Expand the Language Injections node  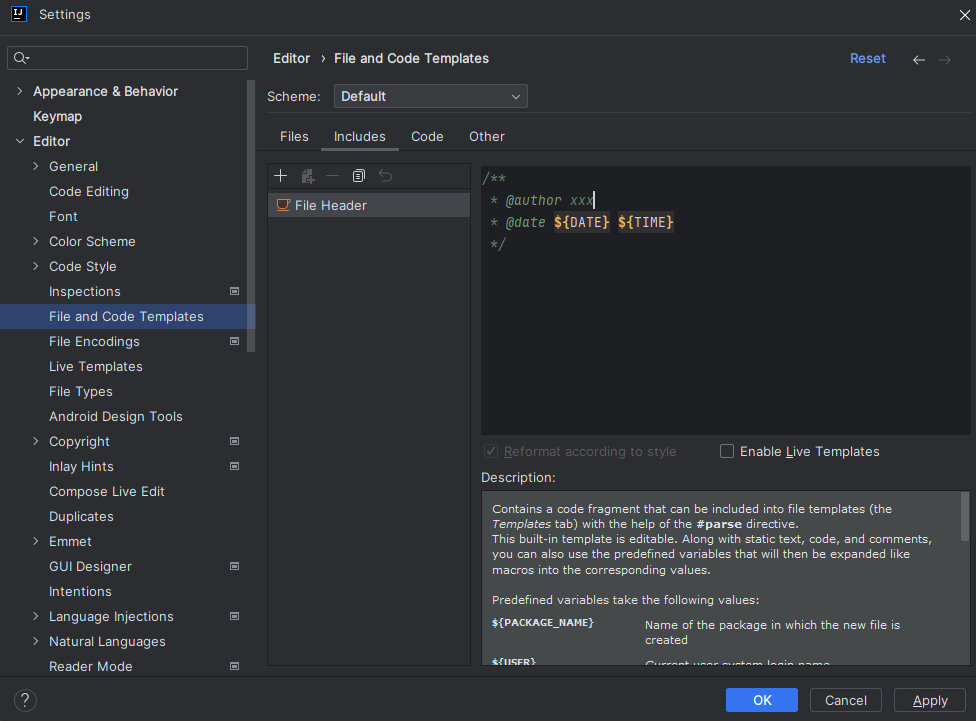35,616
